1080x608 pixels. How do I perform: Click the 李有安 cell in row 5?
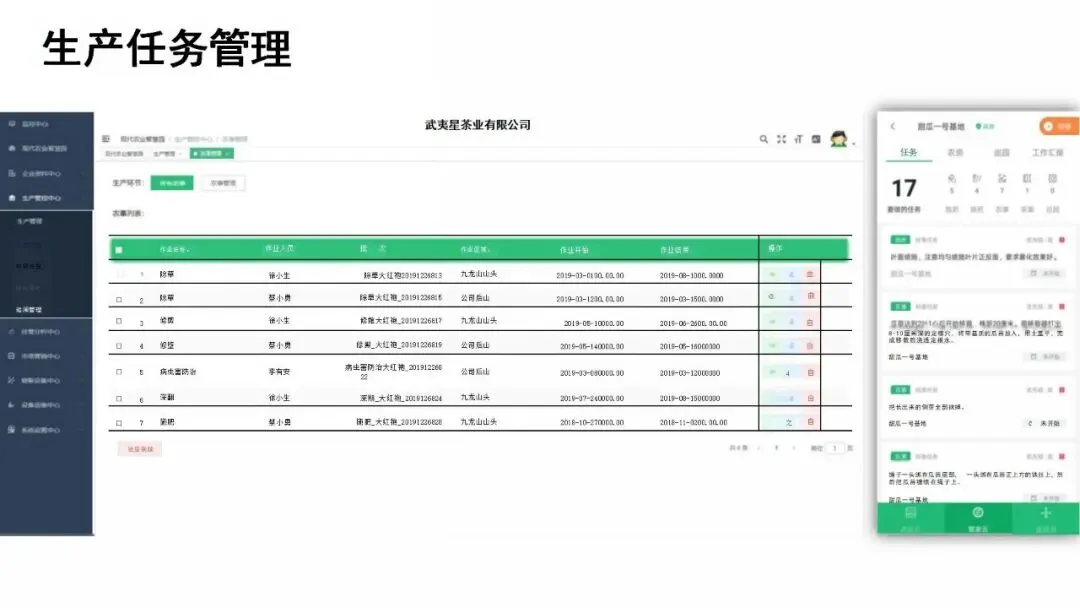point(279,372)
